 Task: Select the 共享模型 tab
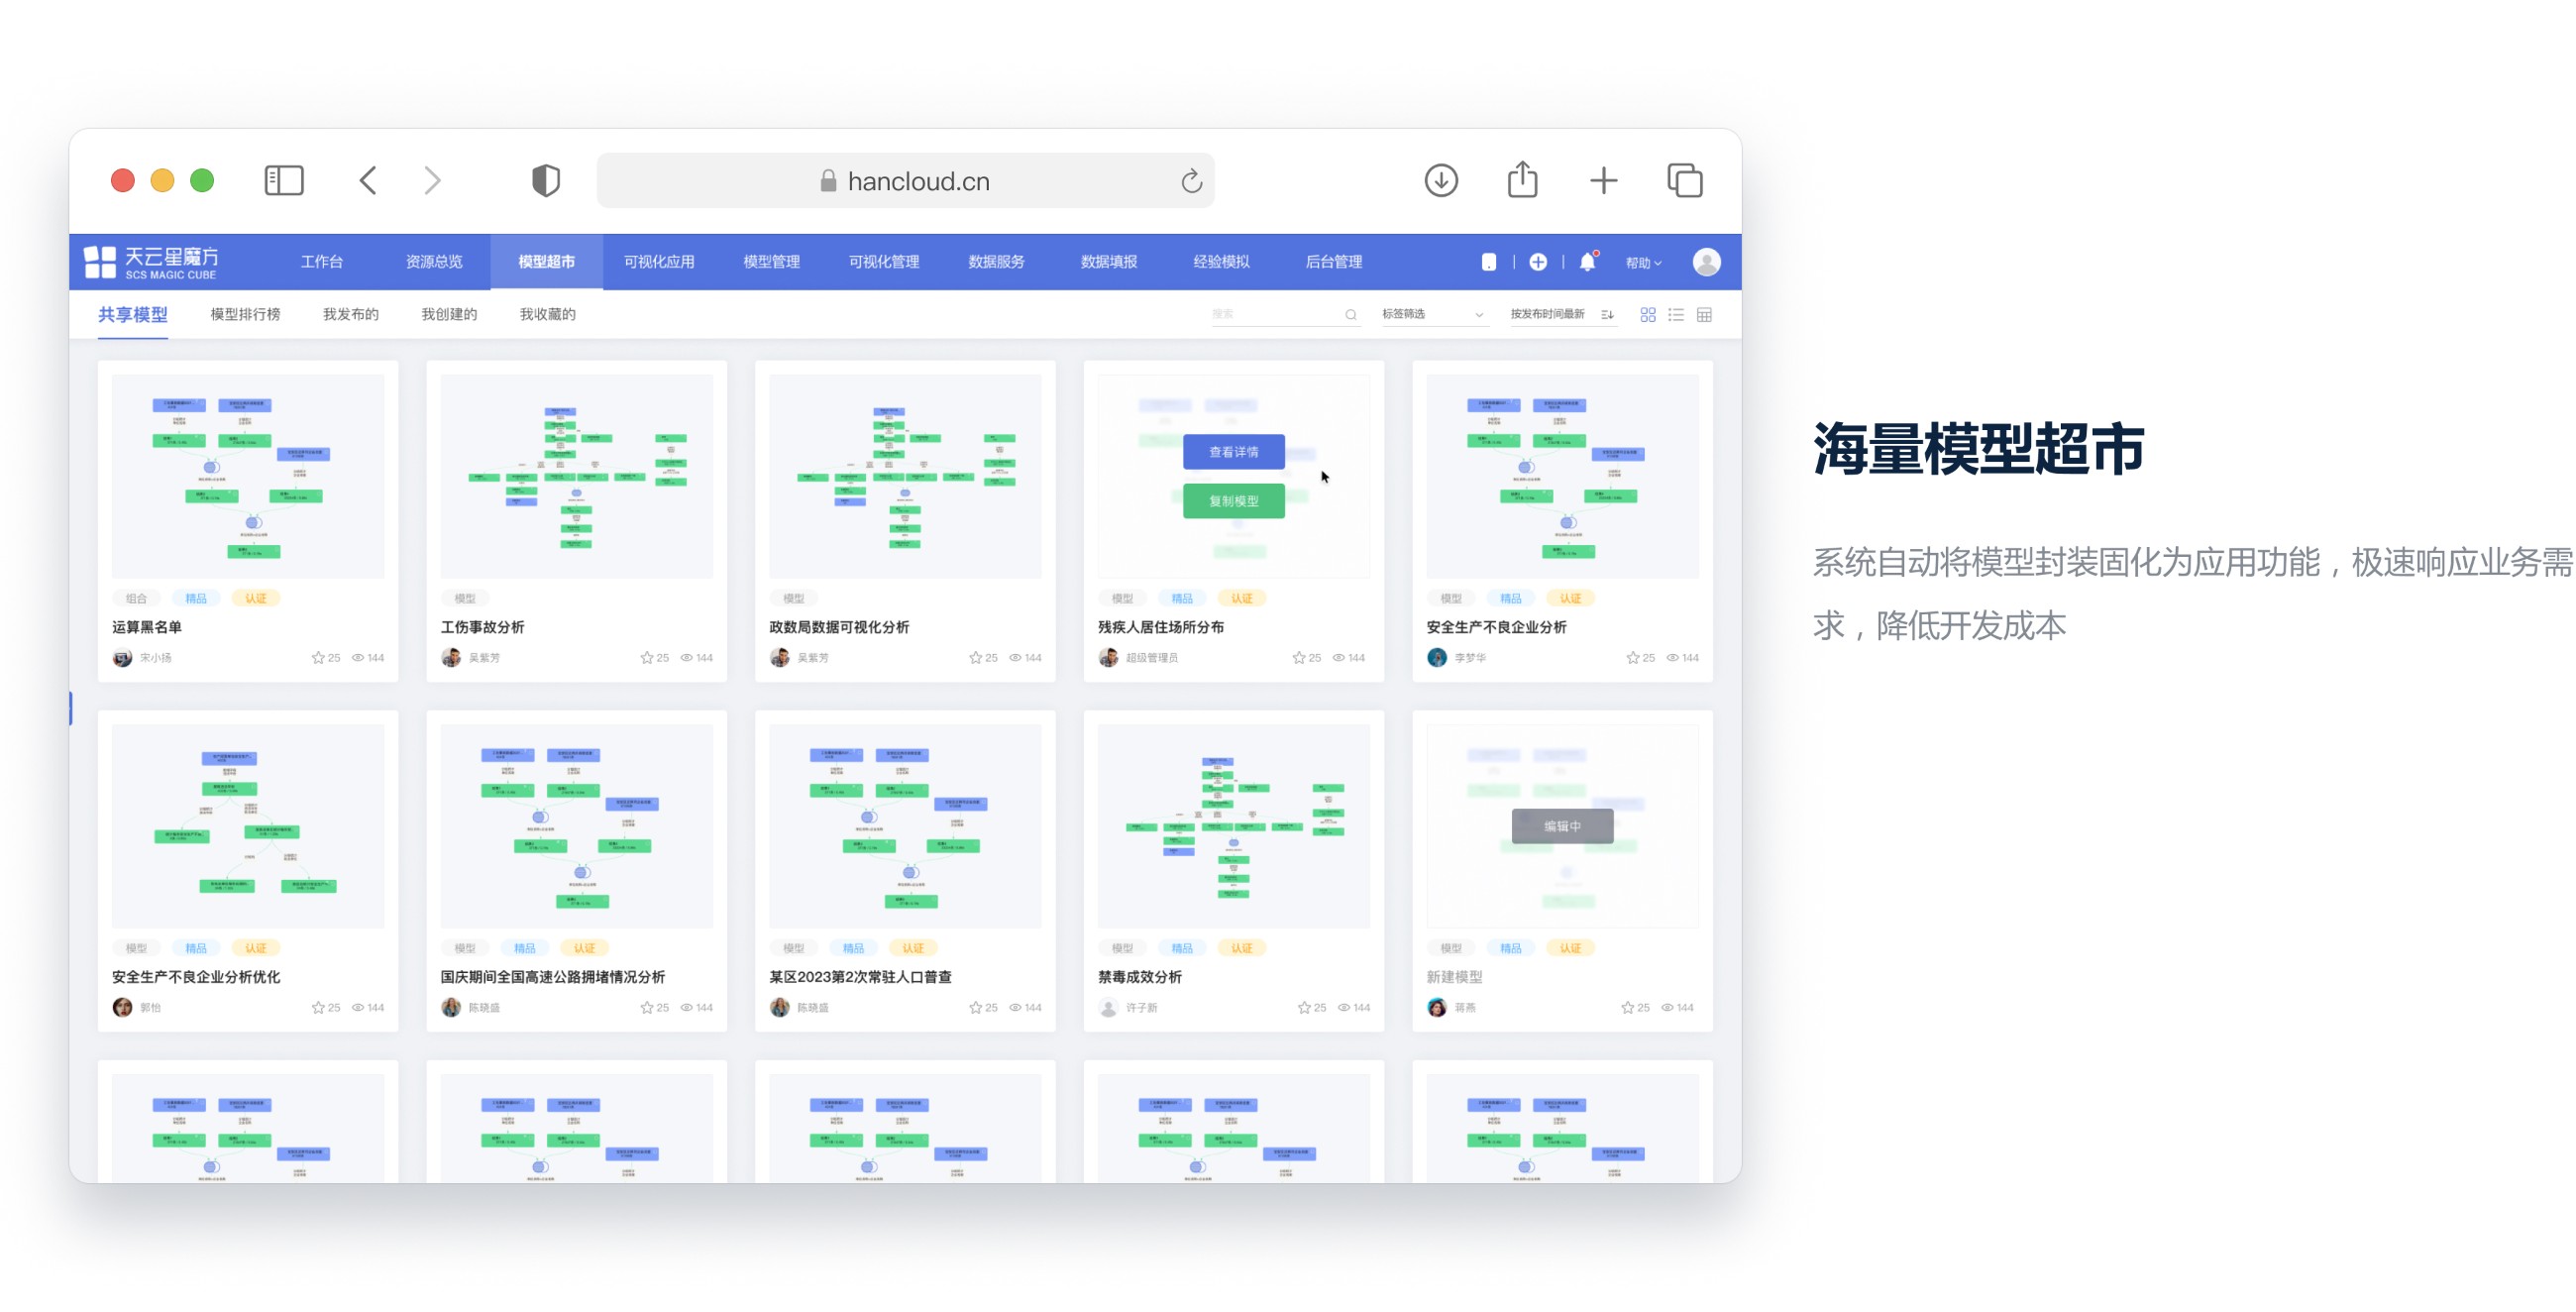click(x=133, y=315)
